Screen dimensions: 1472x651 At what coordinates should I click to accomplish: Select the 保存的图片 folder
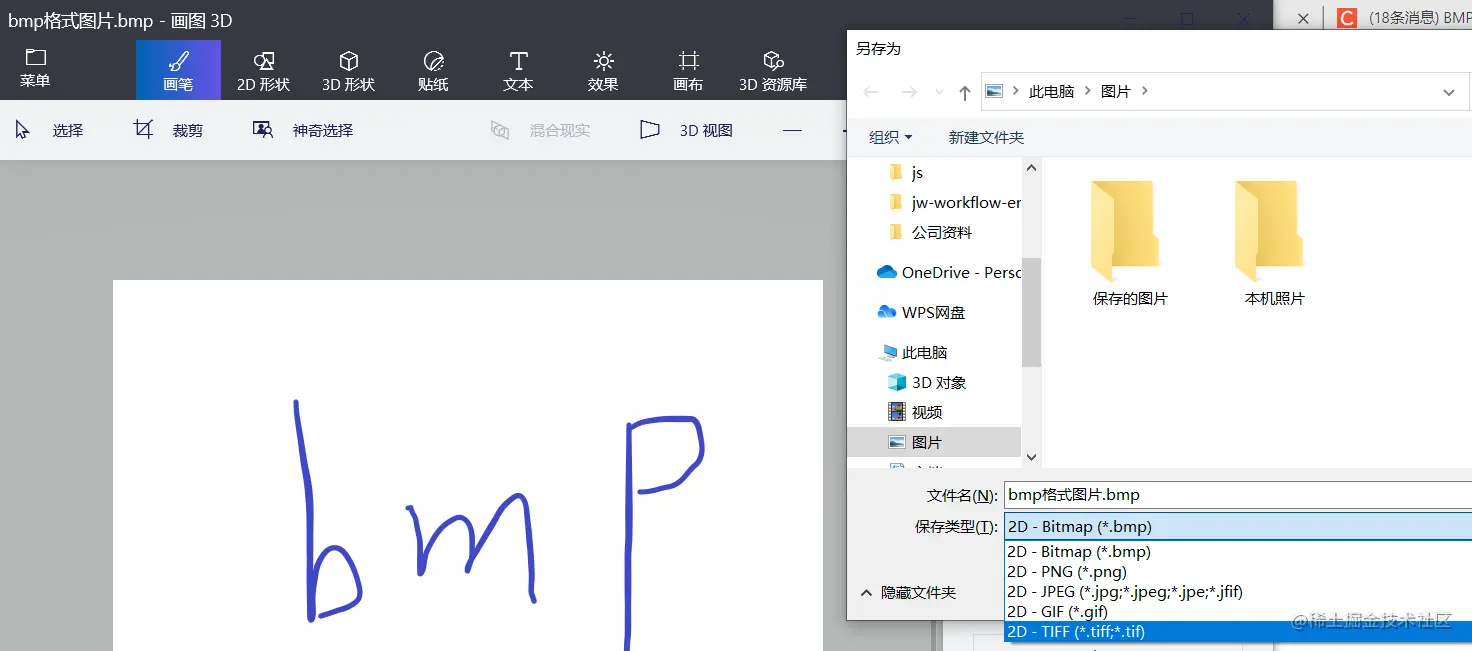(1130, 242)
